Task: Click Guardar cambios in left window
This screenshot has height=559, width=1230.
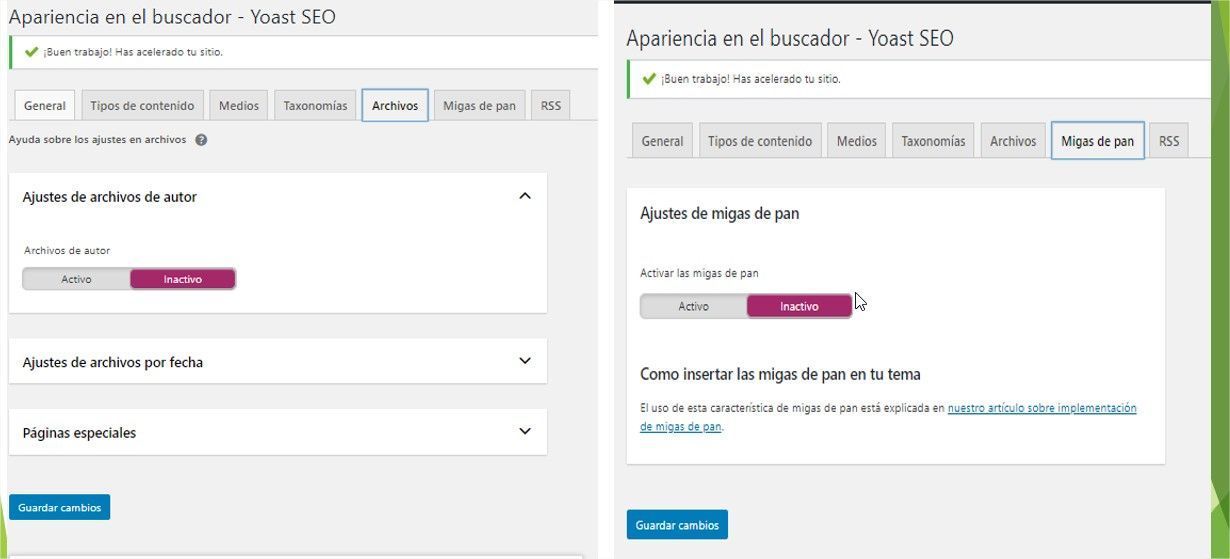Action: click(x=60, y=507)
